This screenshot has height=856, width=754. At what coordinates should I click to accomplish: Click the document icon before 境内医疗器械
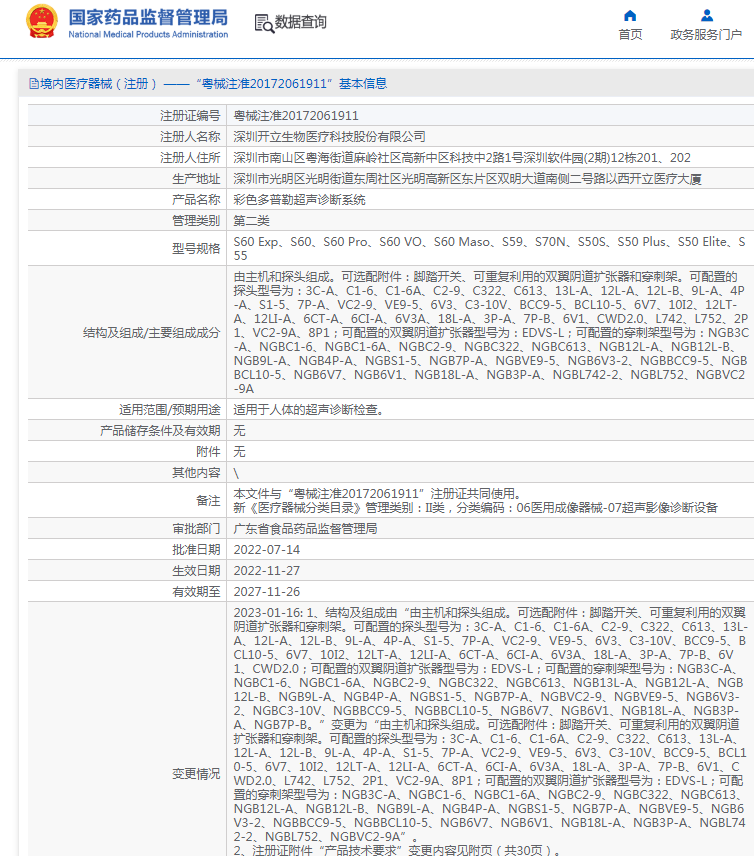34,84
